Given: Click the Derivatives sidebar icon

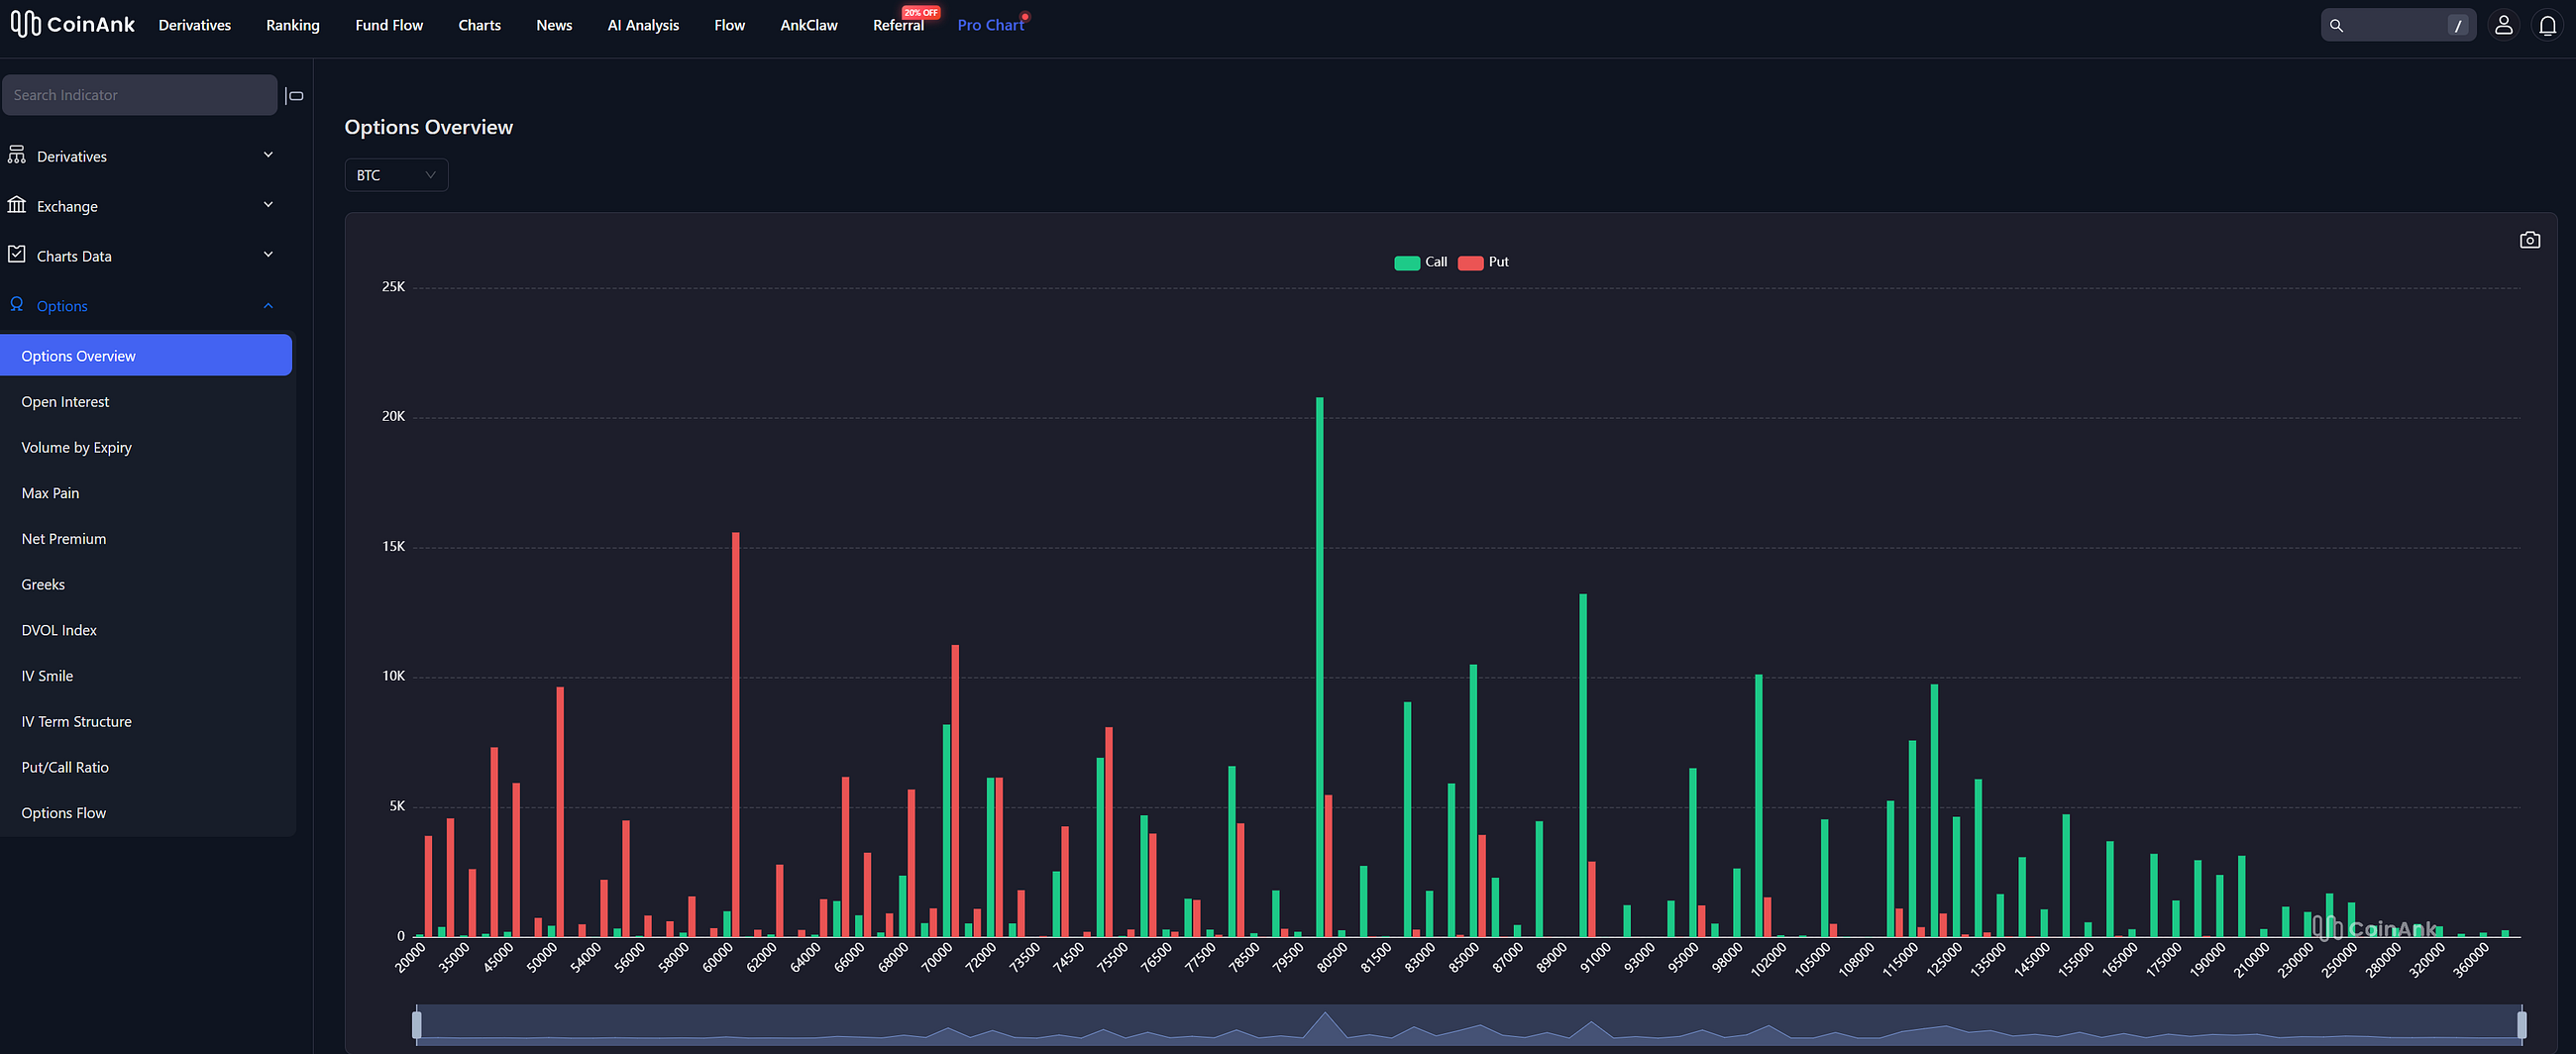Looking at the screenshot, I should tap(17, 155).
